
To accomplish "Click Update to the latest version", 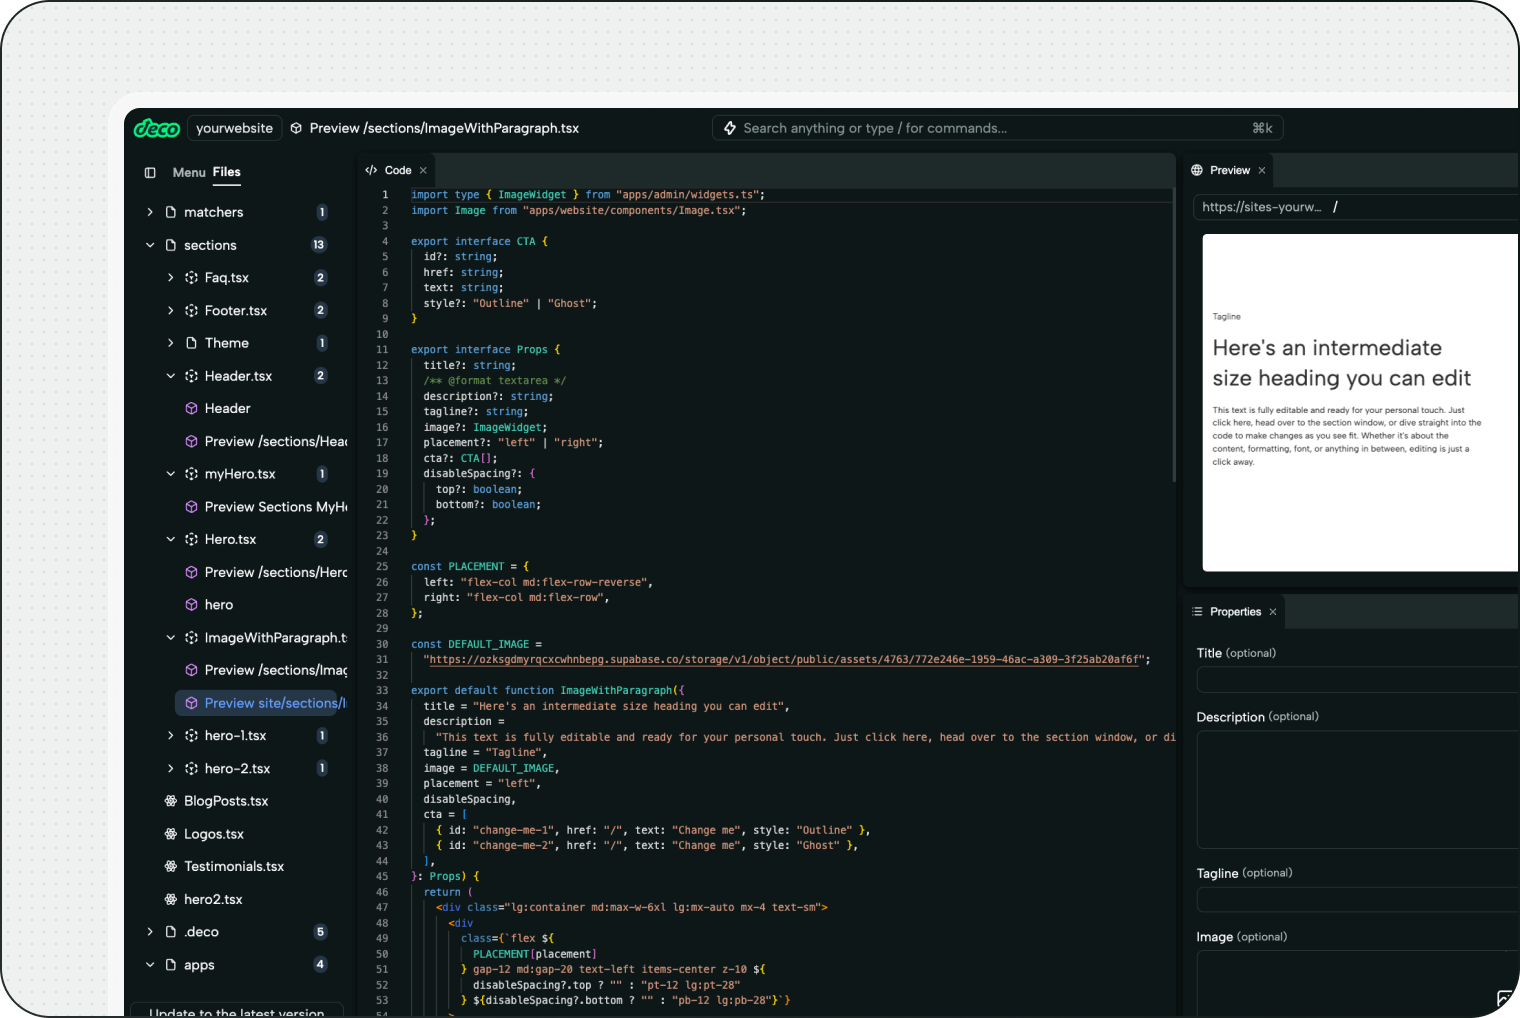I will (x=237, y=1011).
